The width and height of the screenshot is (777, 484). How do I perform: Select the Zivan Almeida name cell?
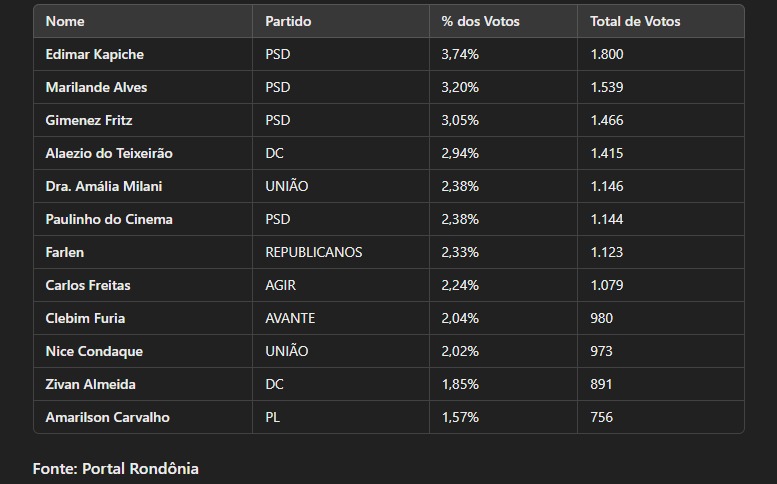pos(91,384)
